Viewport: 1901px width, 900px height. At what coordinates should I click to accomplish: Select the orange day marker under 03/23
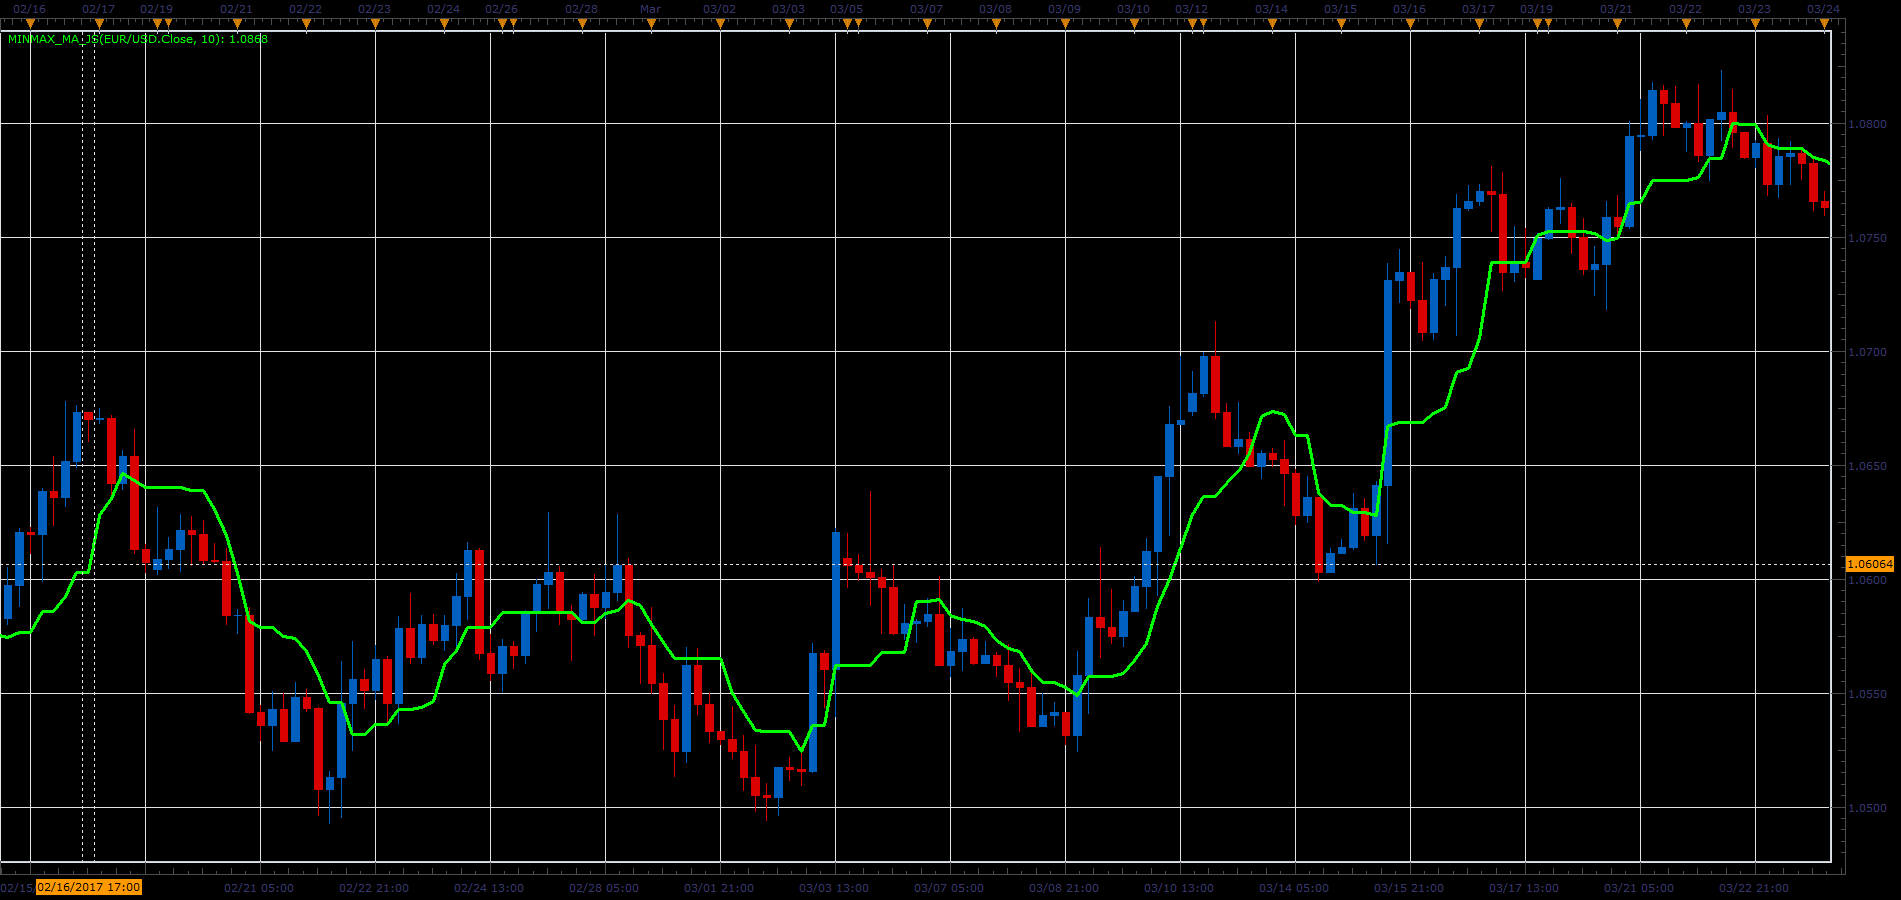click(1755, 24)
